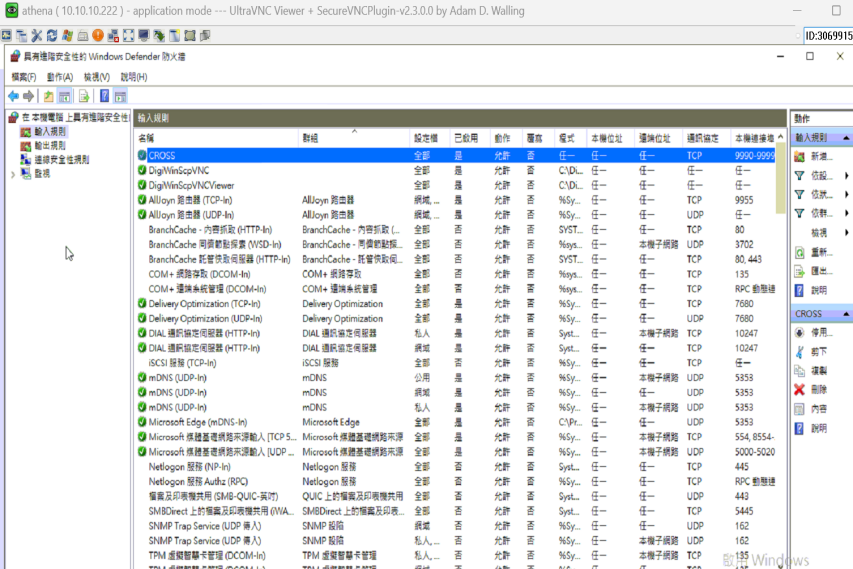
Task: Click 剪下 (cut) under CROSS actions
Action: [820, 352]
